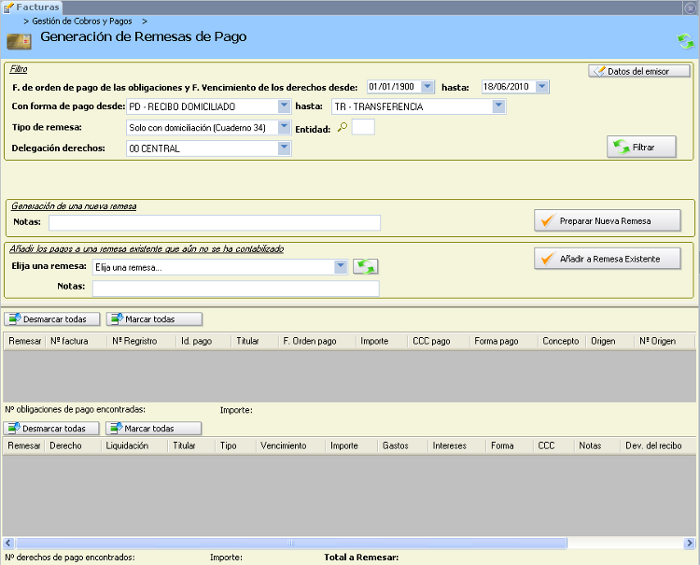The image size is (700, 565).
Task: Click Añadir a Remesa Existente
Action: [607, 258]
